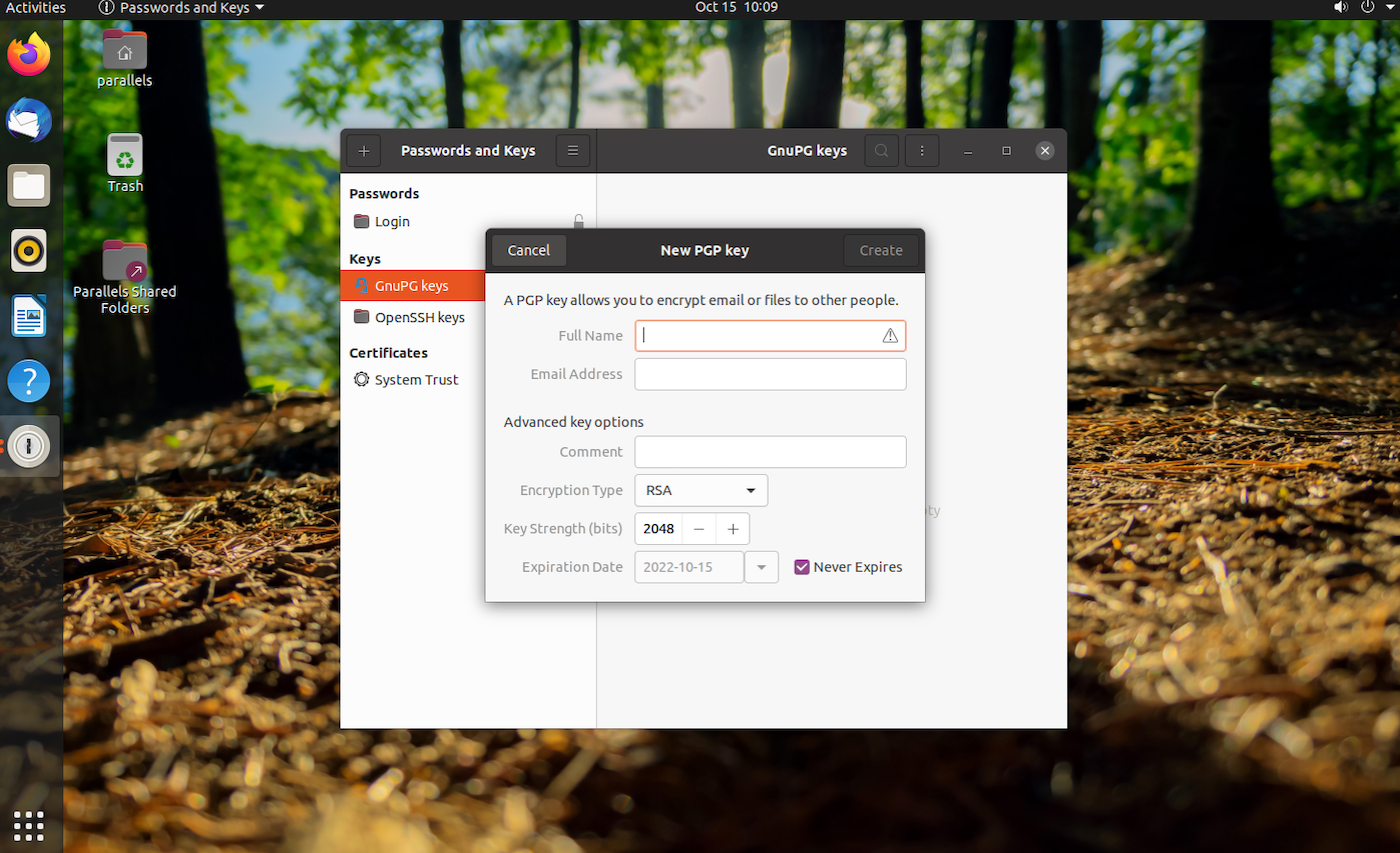Launch Thunderbird from the dock

(29, 120)
